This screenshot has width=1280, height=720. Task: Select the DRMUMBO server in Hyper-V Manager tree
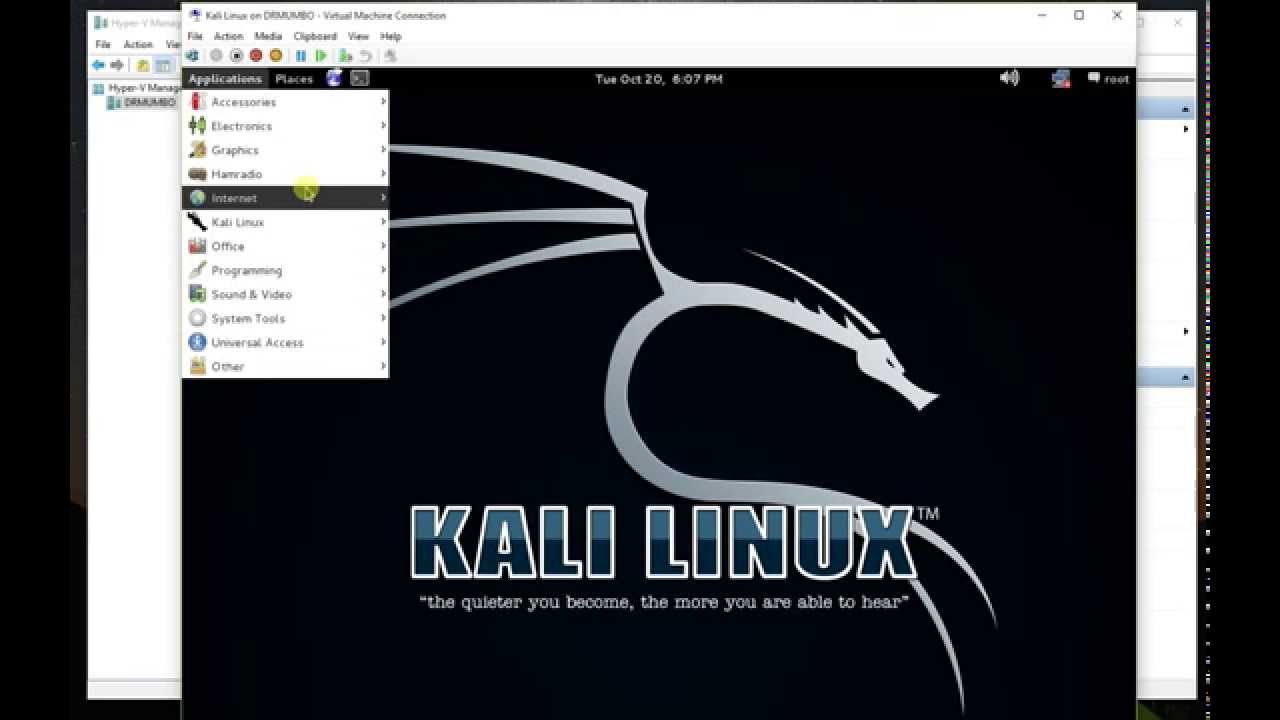point(142,102)
